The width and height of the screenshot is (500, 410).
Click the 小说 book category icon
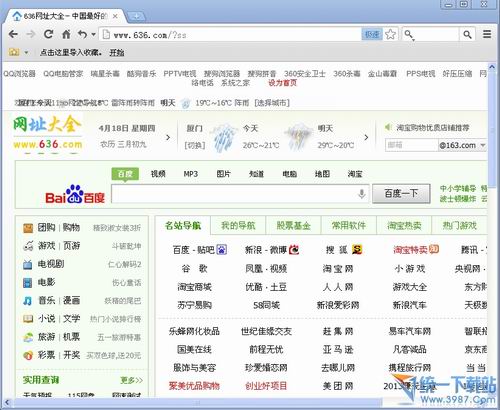point(28,319)
